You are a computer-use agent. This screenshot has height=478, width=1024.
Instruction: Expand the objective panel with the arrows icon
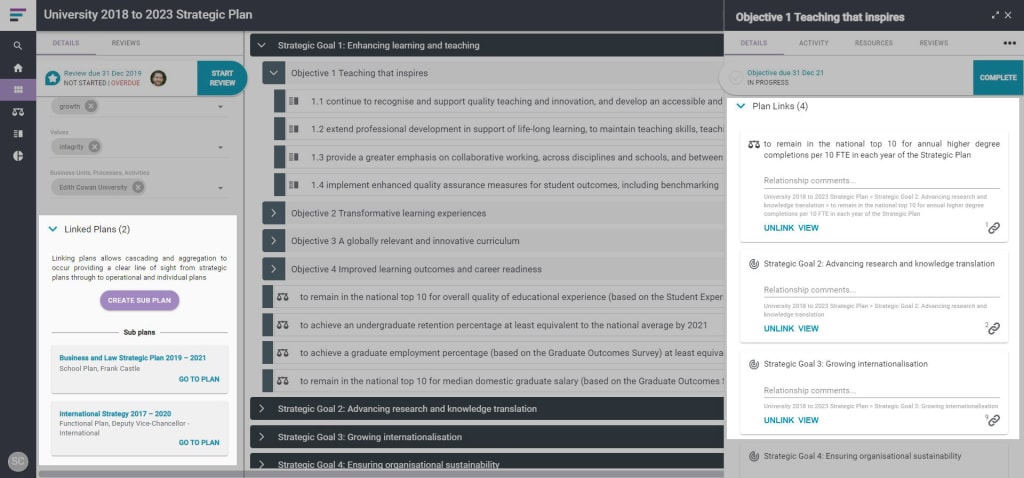[x=995, y=15]
